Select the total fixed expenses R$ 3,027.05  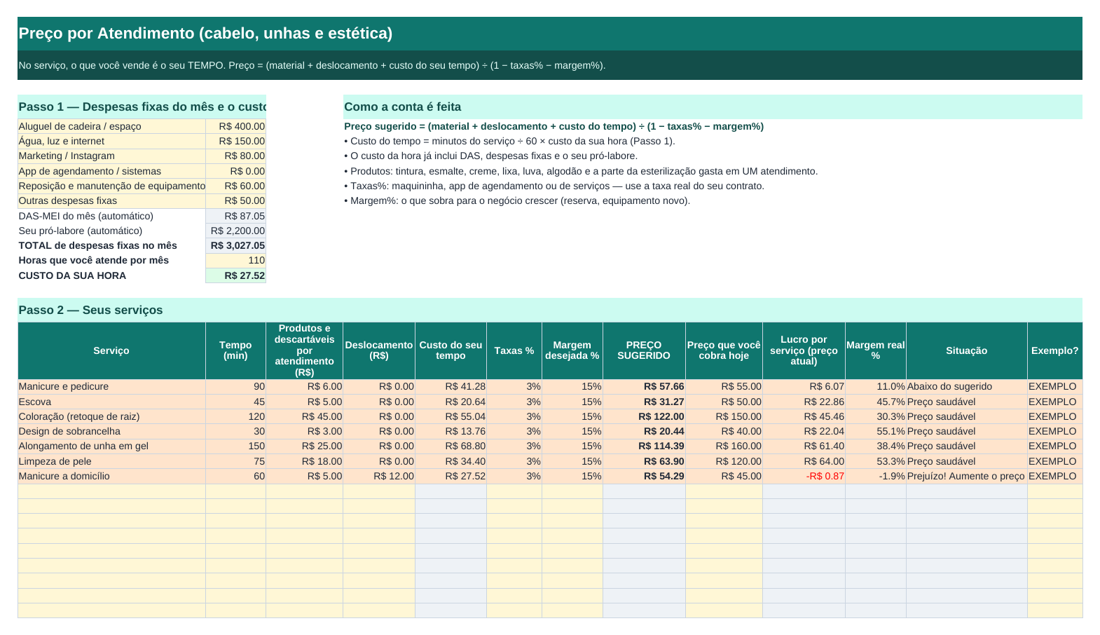tap(236, 246)
